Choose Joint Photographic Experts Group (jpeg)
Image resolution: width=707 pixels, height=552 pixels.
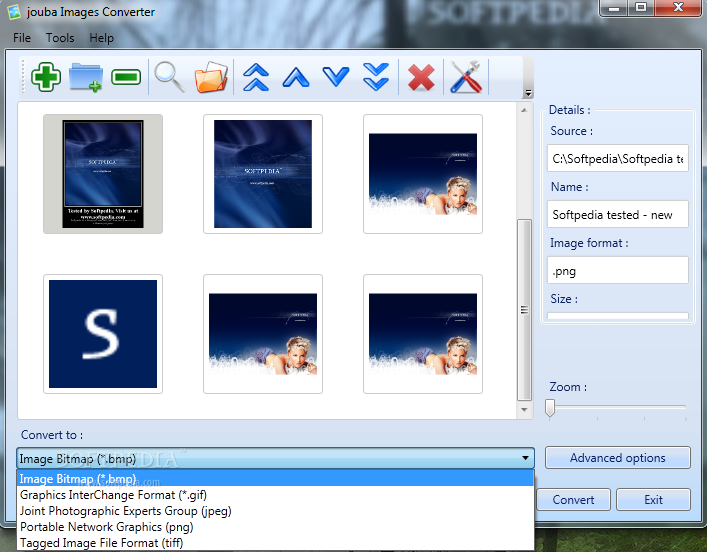pos(275,511)
